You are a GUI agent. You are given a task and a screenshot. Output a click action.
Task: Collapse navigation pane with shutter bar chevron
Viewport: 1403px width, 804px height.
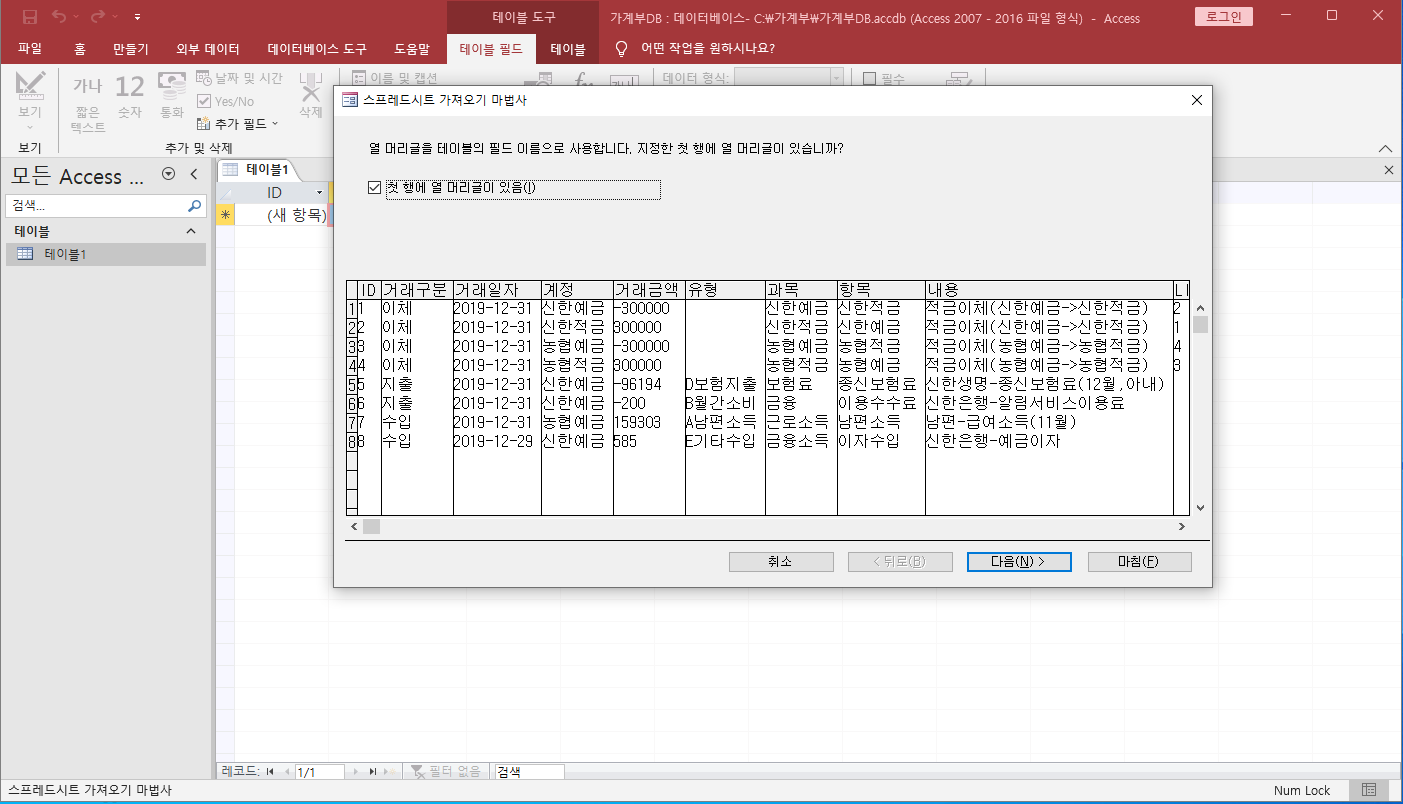click(194, 174)
